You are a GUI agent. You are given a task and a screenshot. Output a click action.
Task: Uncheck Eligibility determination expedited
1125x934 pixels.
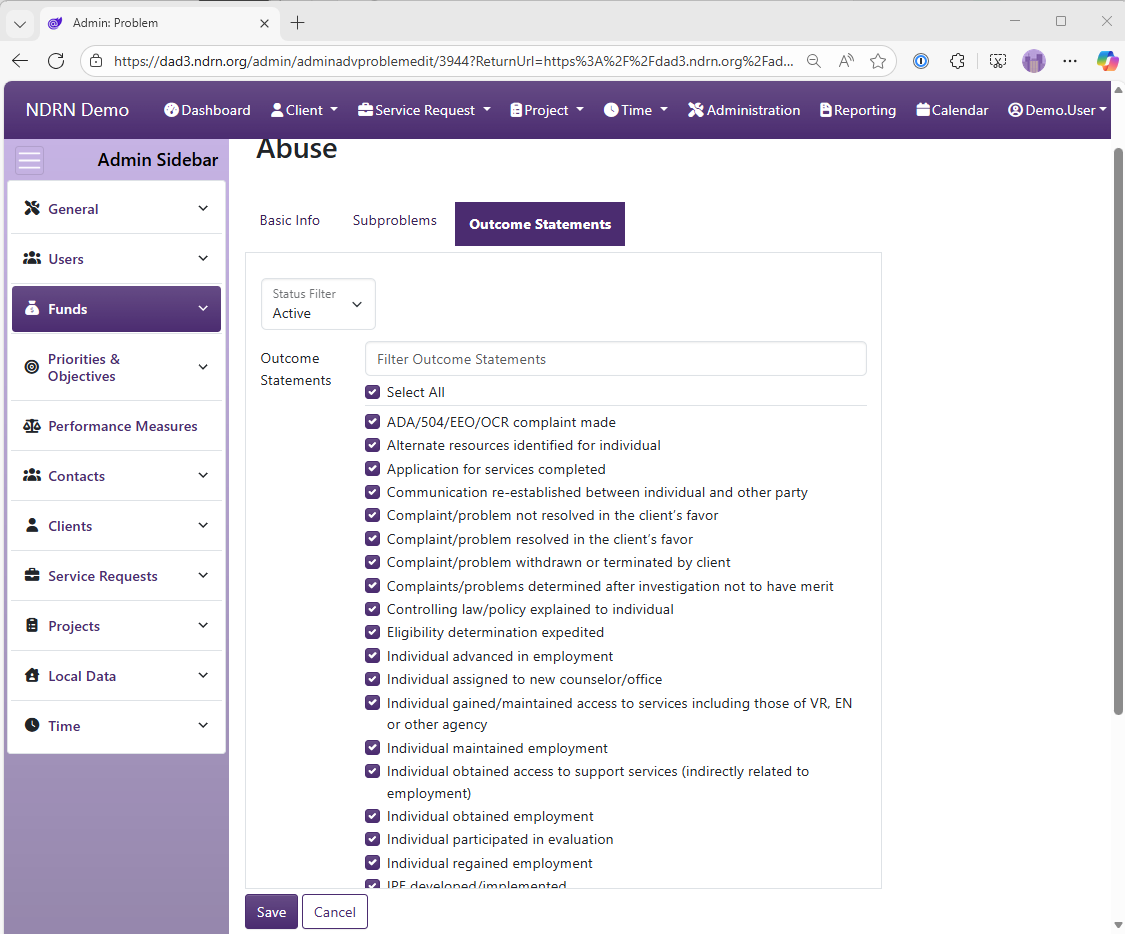coord(372,633)
